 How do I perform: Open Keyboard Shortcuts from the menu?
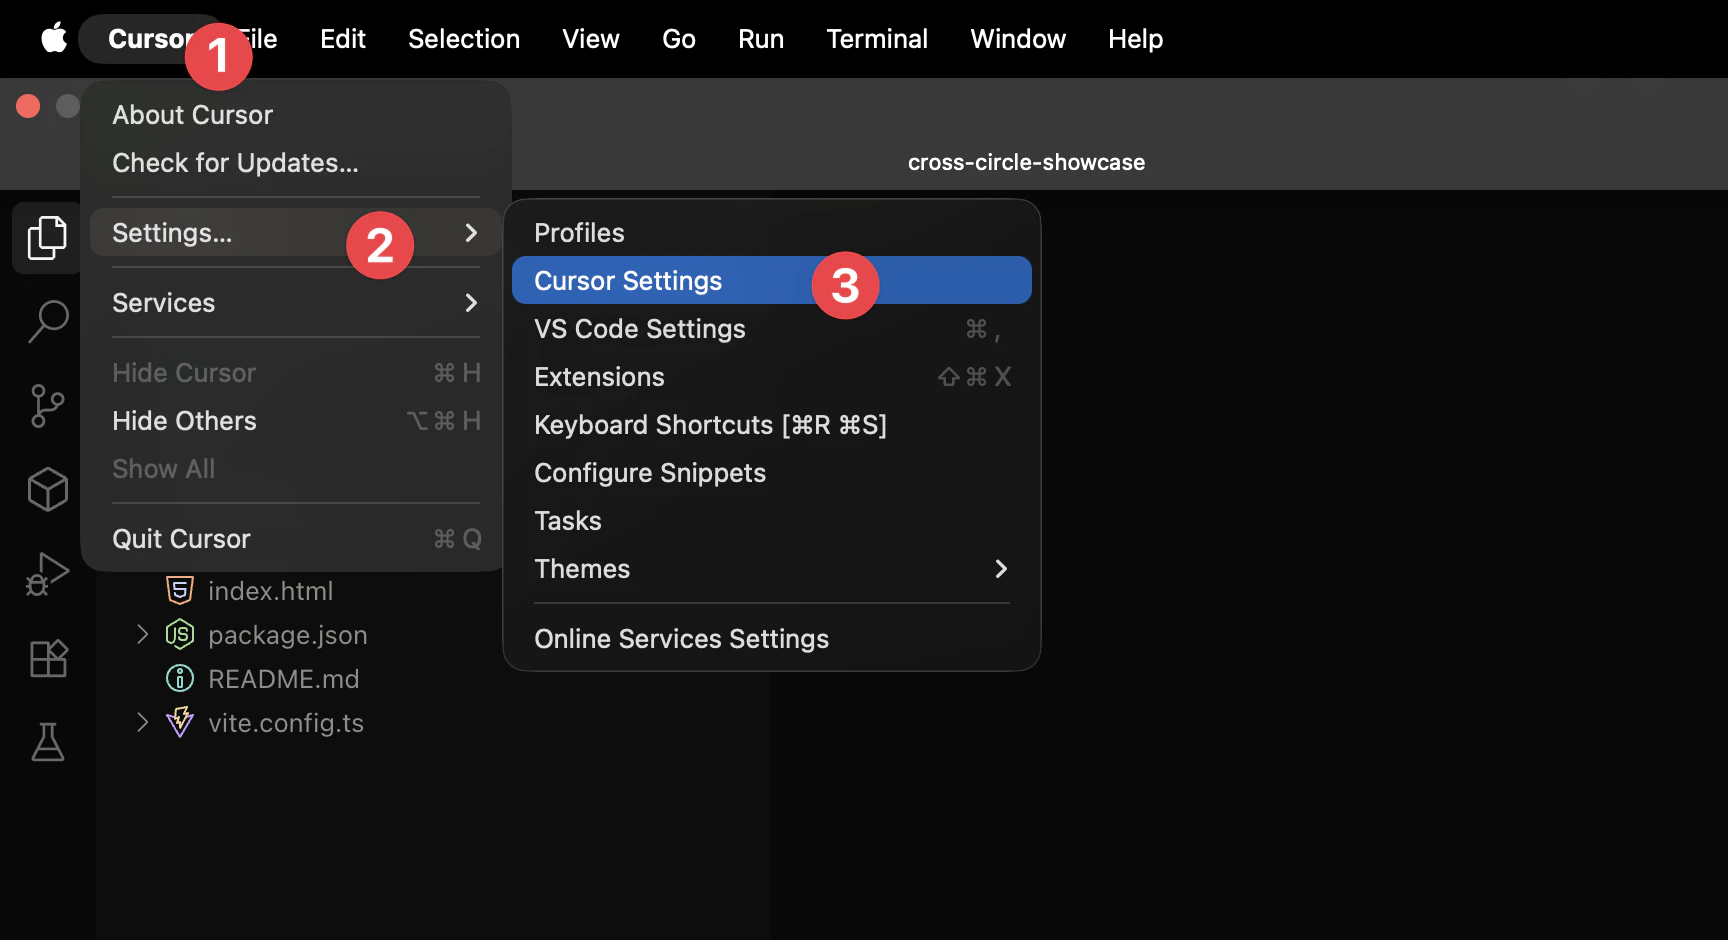pyautogui.click(x=710, y=424)
